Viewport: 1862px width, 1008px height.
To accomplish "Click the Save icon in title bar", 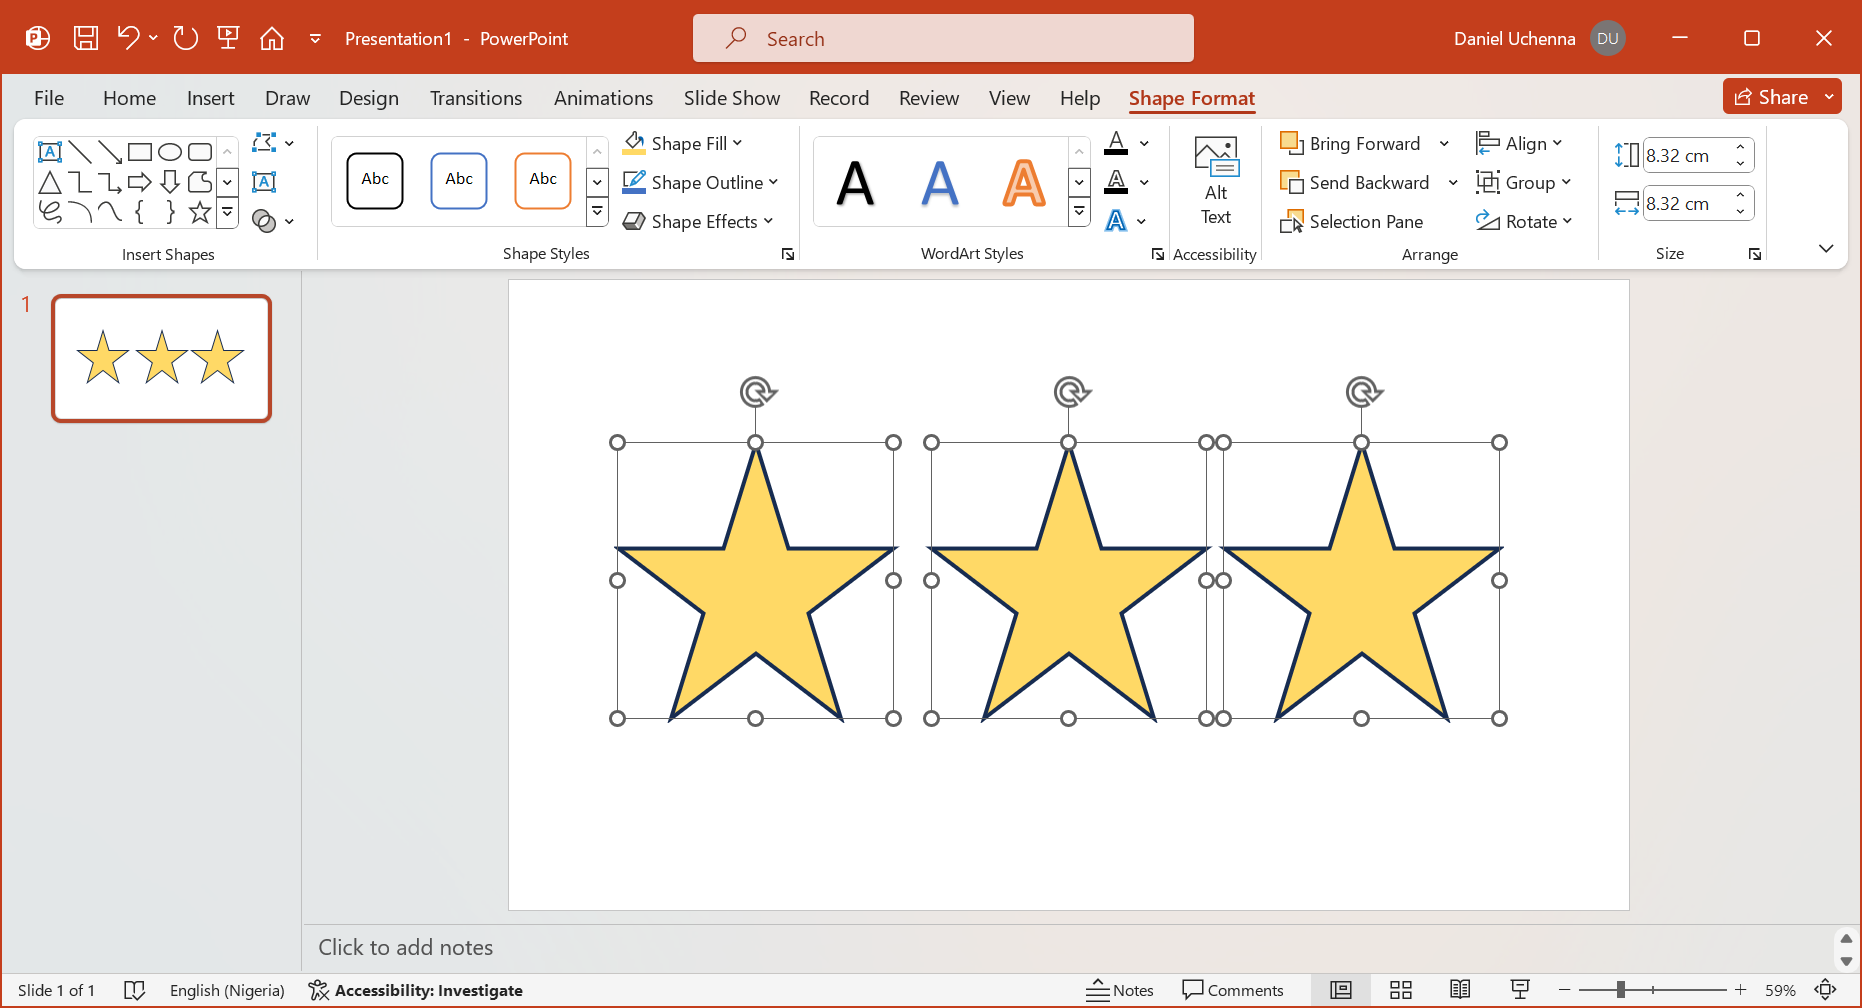I will click(x=86, y=38).
